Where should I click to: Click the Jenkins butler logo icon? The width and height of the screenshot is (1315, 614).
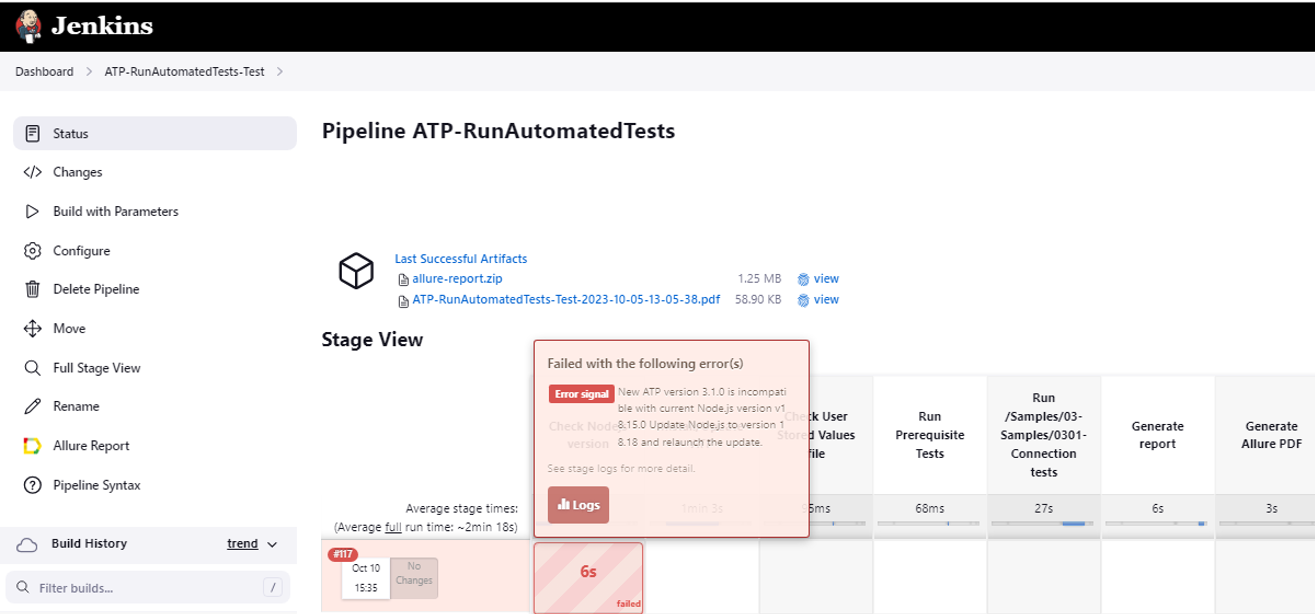click(29, 26)
